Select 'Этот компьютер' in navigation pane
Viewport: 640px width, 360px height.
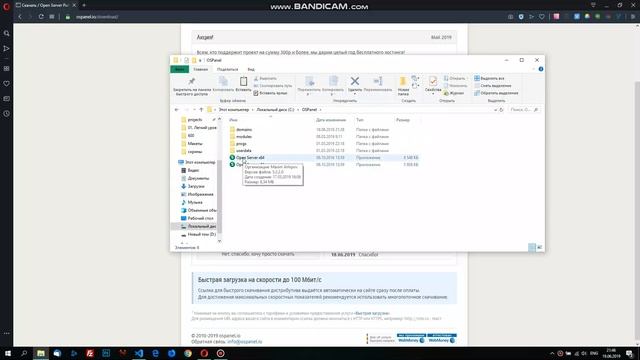click(200, 162)
